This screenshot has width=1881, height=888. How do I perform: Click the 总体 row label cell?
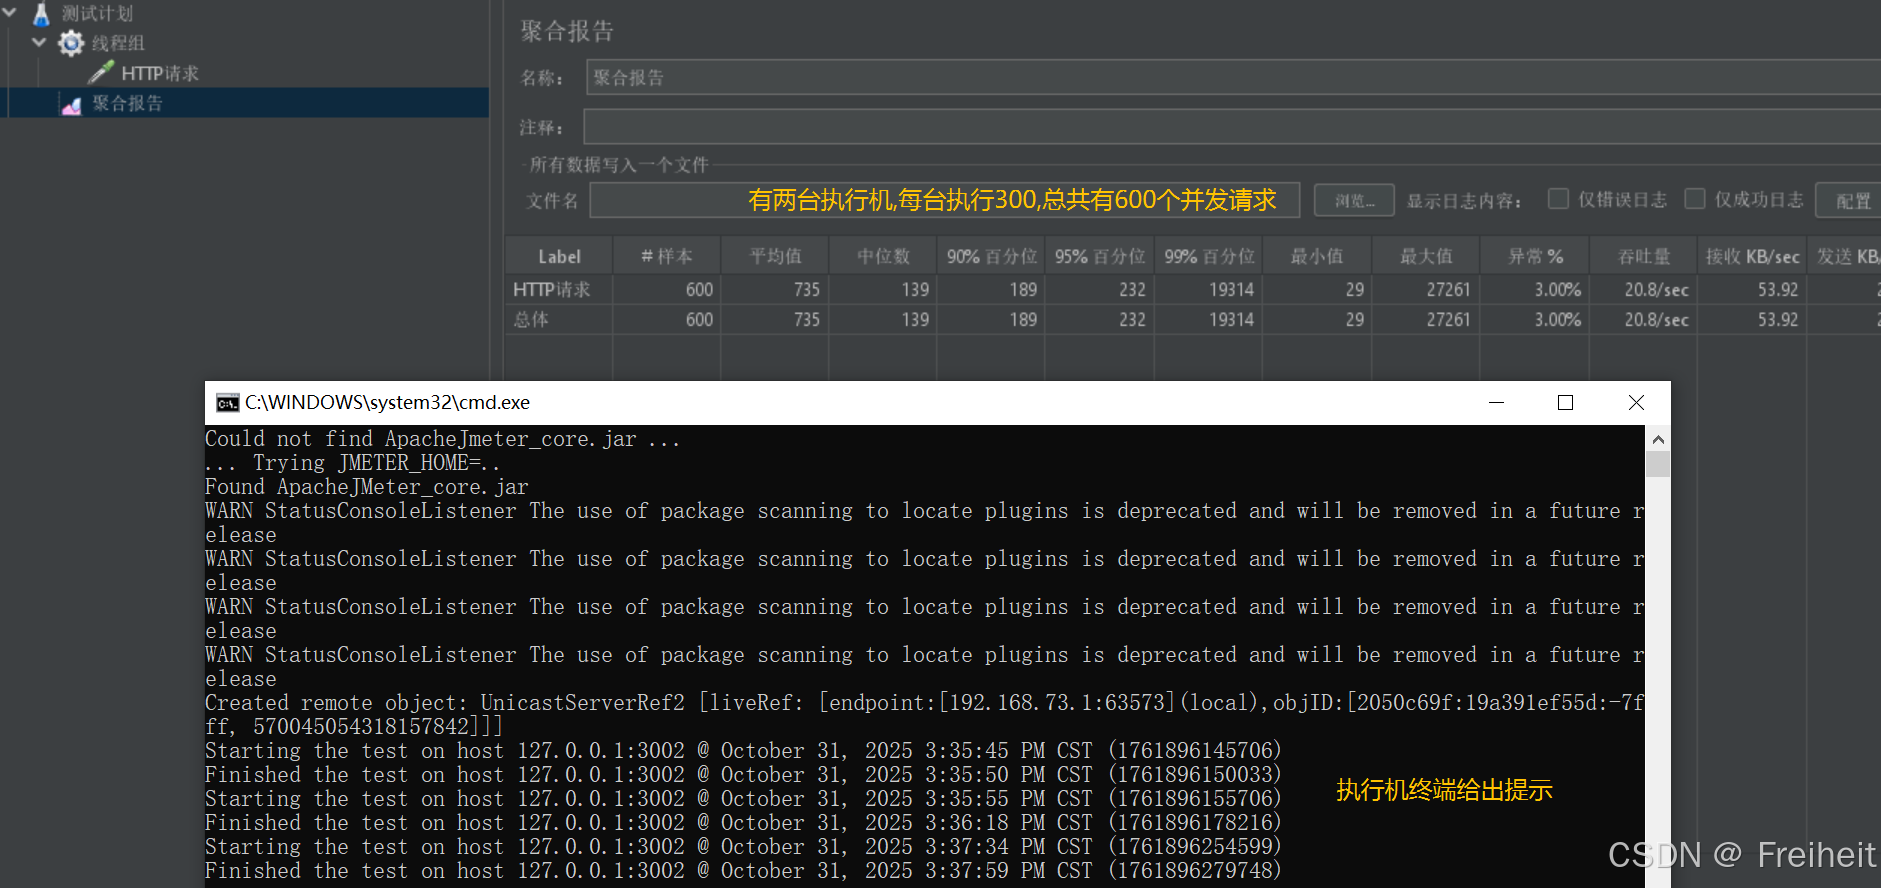click(559, 320)
